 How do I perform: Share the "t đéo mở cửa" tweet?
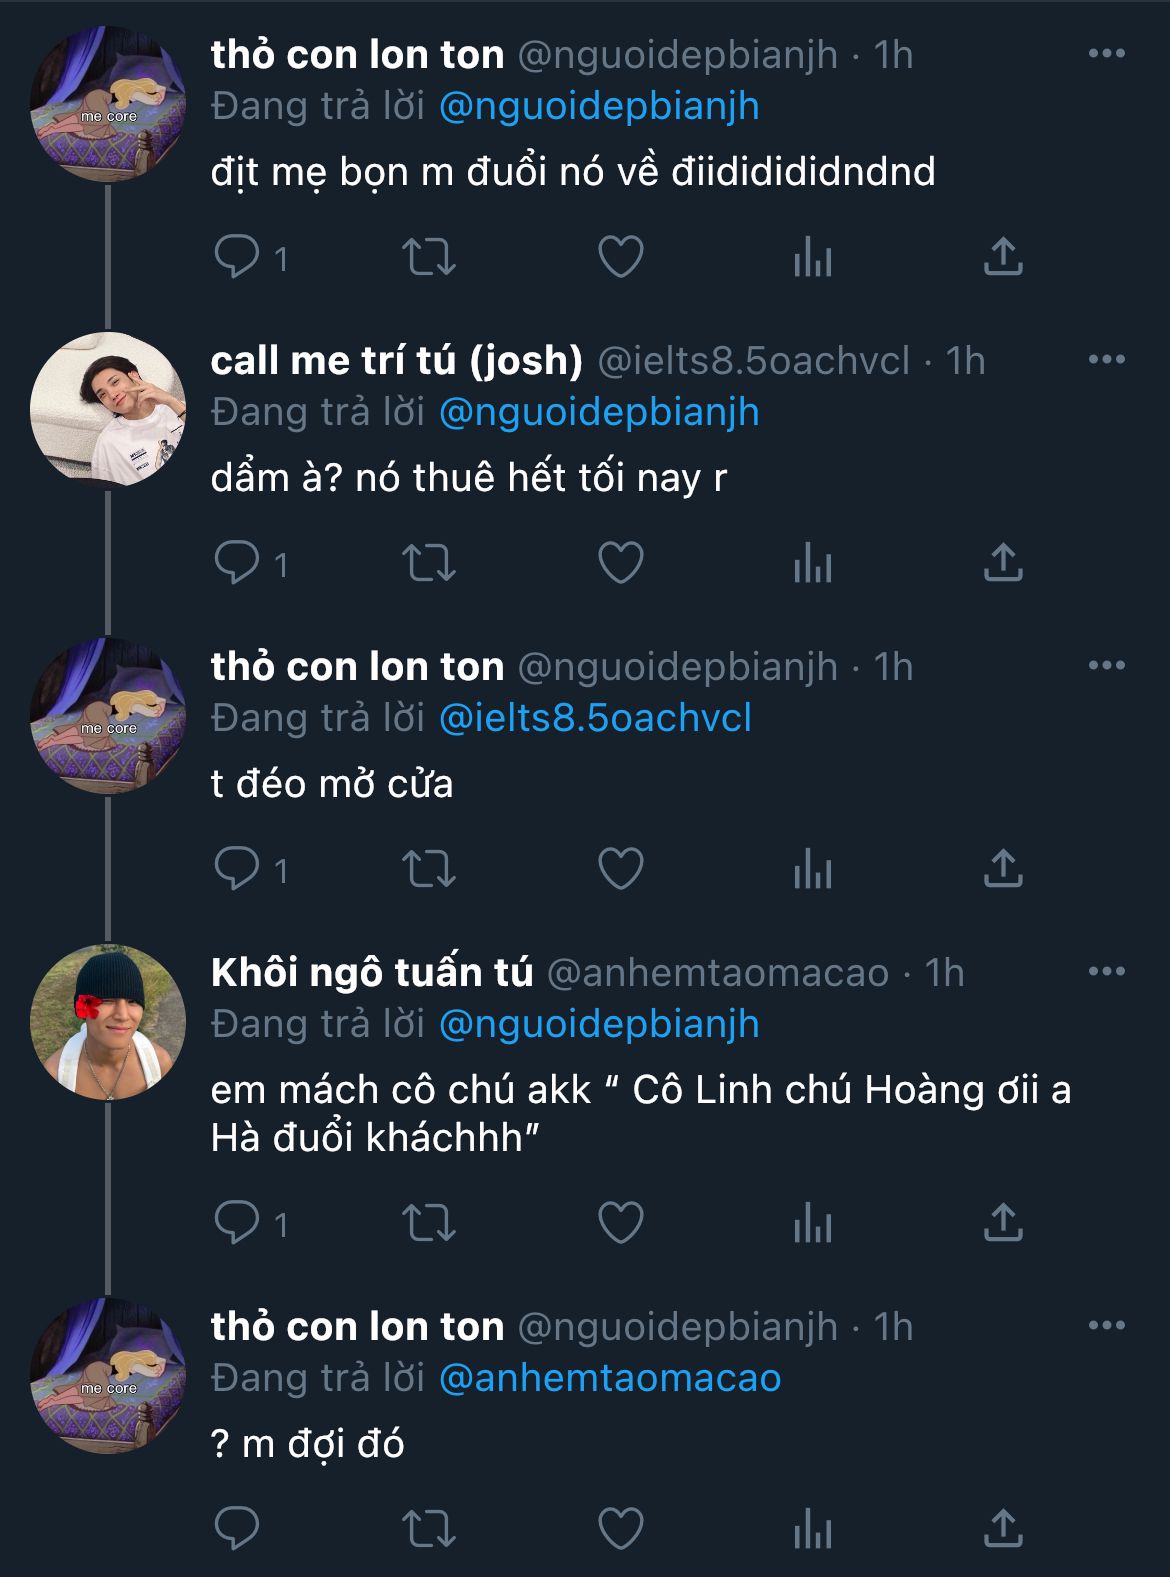(x=1003, y=868)
